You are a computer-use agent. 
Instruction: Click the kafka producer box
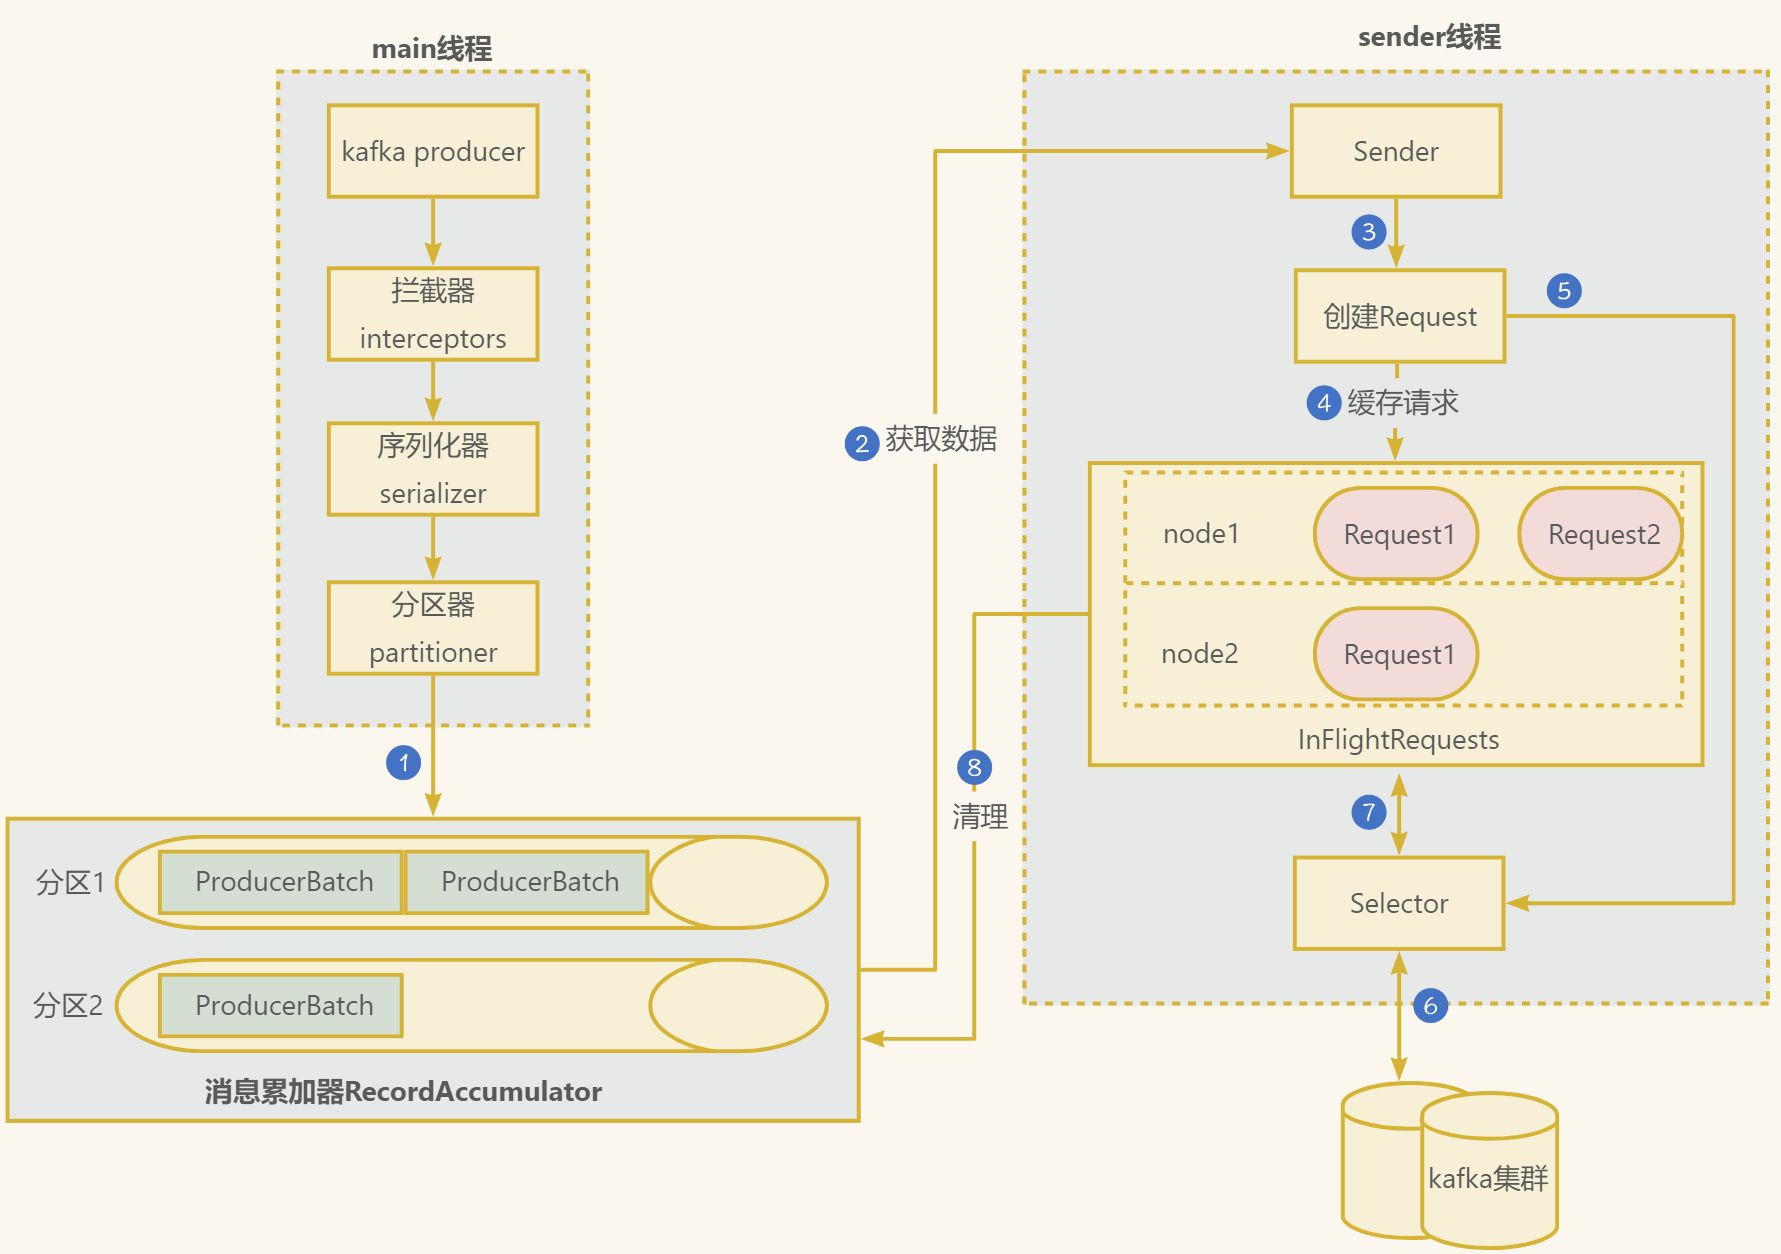(433, 151)
